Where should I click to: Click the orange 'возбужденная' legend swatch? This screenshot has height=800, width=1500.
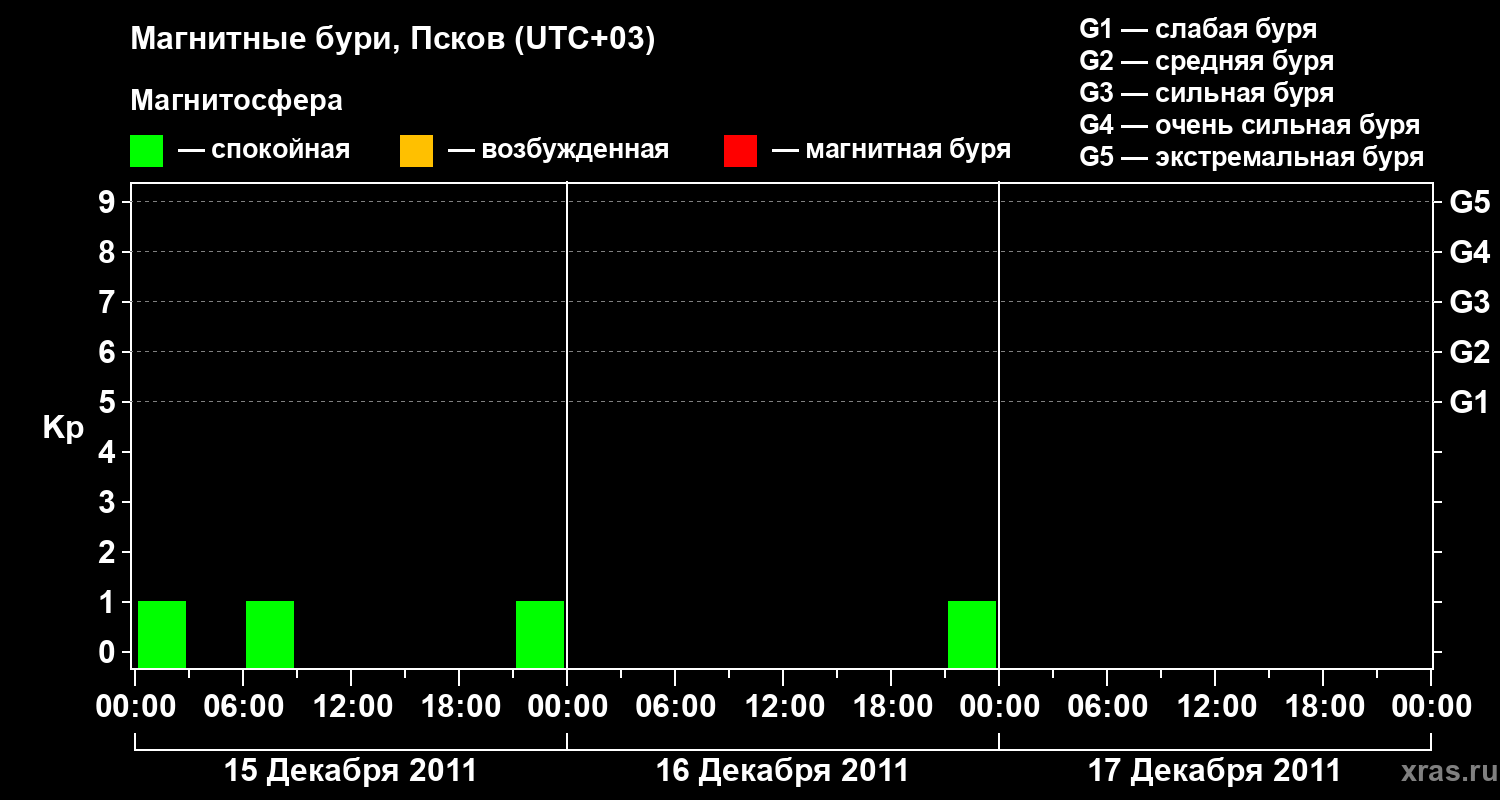[x=416, y=151]
